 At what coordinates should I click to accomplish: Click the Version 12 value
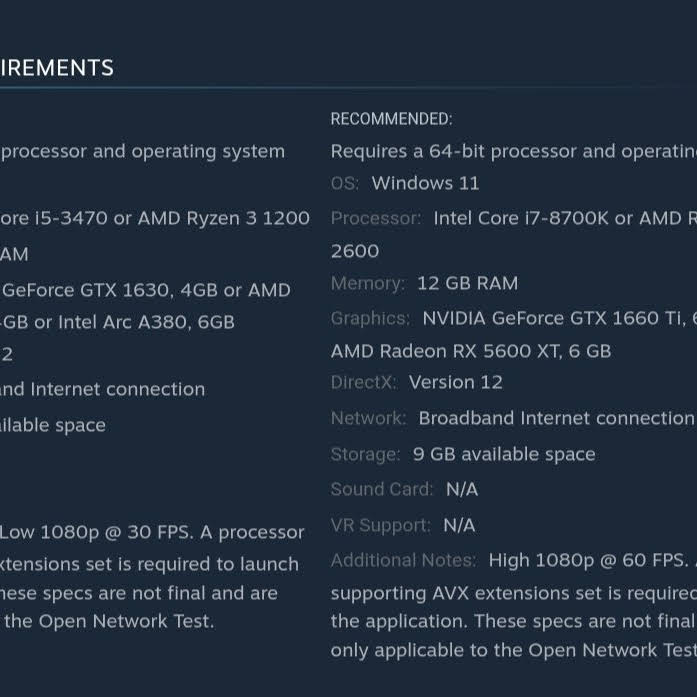coord(456,382)
